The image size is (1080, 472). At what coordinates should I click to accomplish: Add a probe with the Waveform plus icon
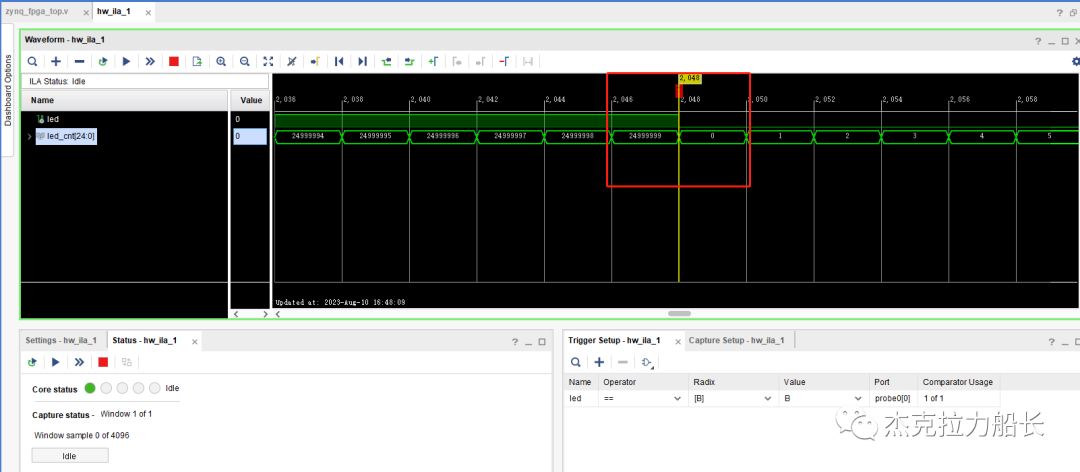point(56,61)
